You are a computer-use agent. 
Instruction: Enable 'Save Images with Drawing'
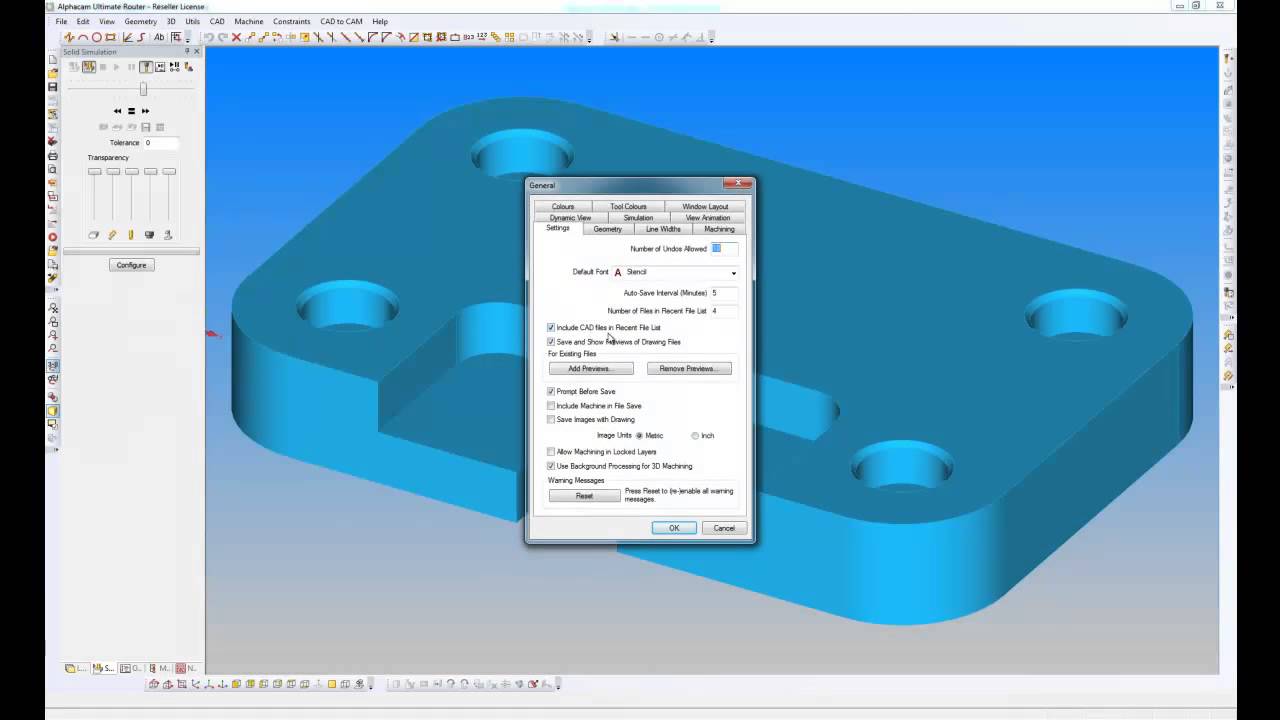pyautogui.click(x=551, y=420)
